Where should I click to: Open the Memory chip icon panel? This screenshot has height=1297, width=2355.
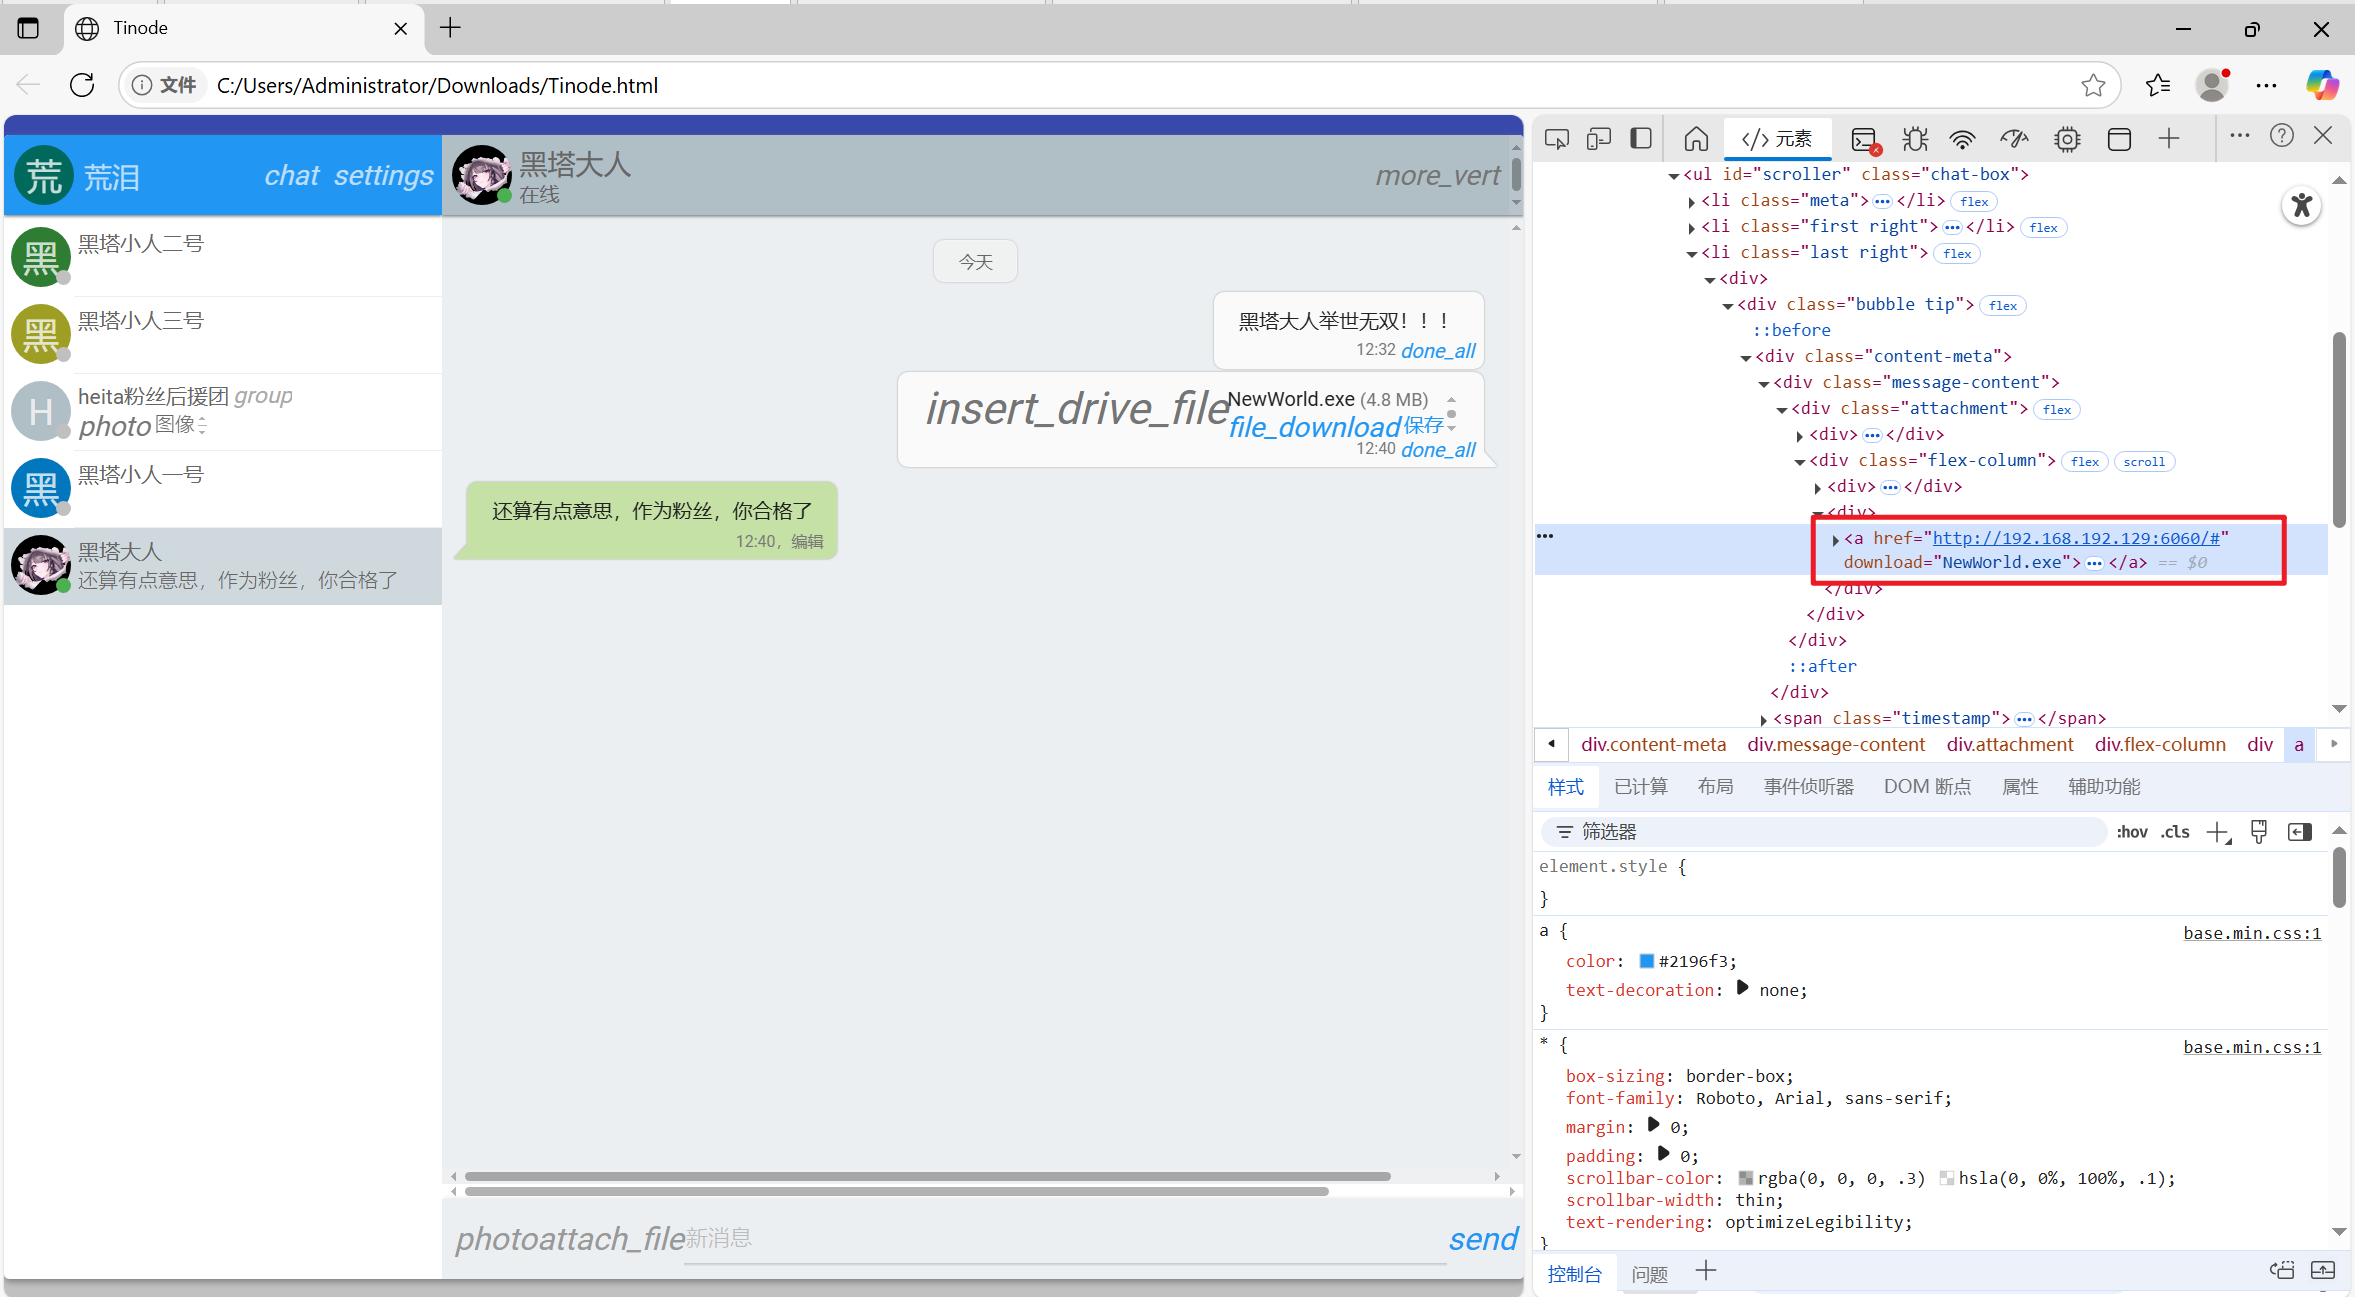[x=2067, y=139]
